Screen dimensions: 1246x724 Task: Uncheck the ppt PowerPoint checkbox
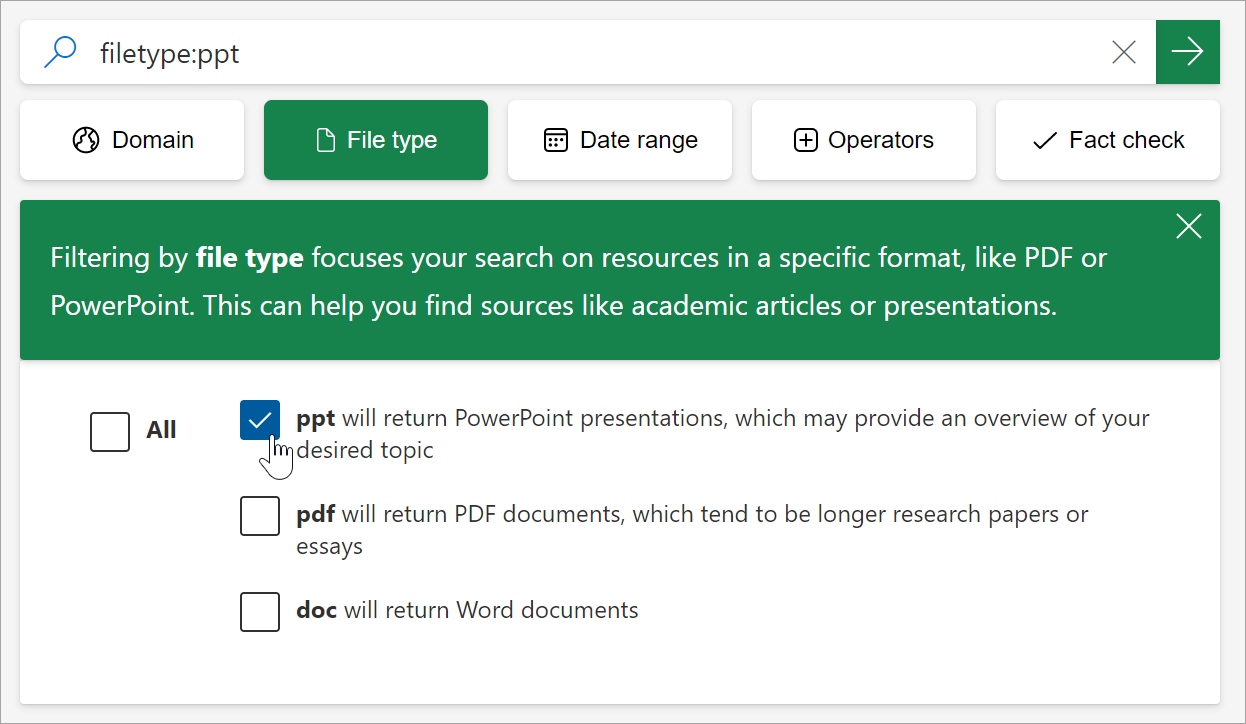pyautogui.click(x=259, y=420)
